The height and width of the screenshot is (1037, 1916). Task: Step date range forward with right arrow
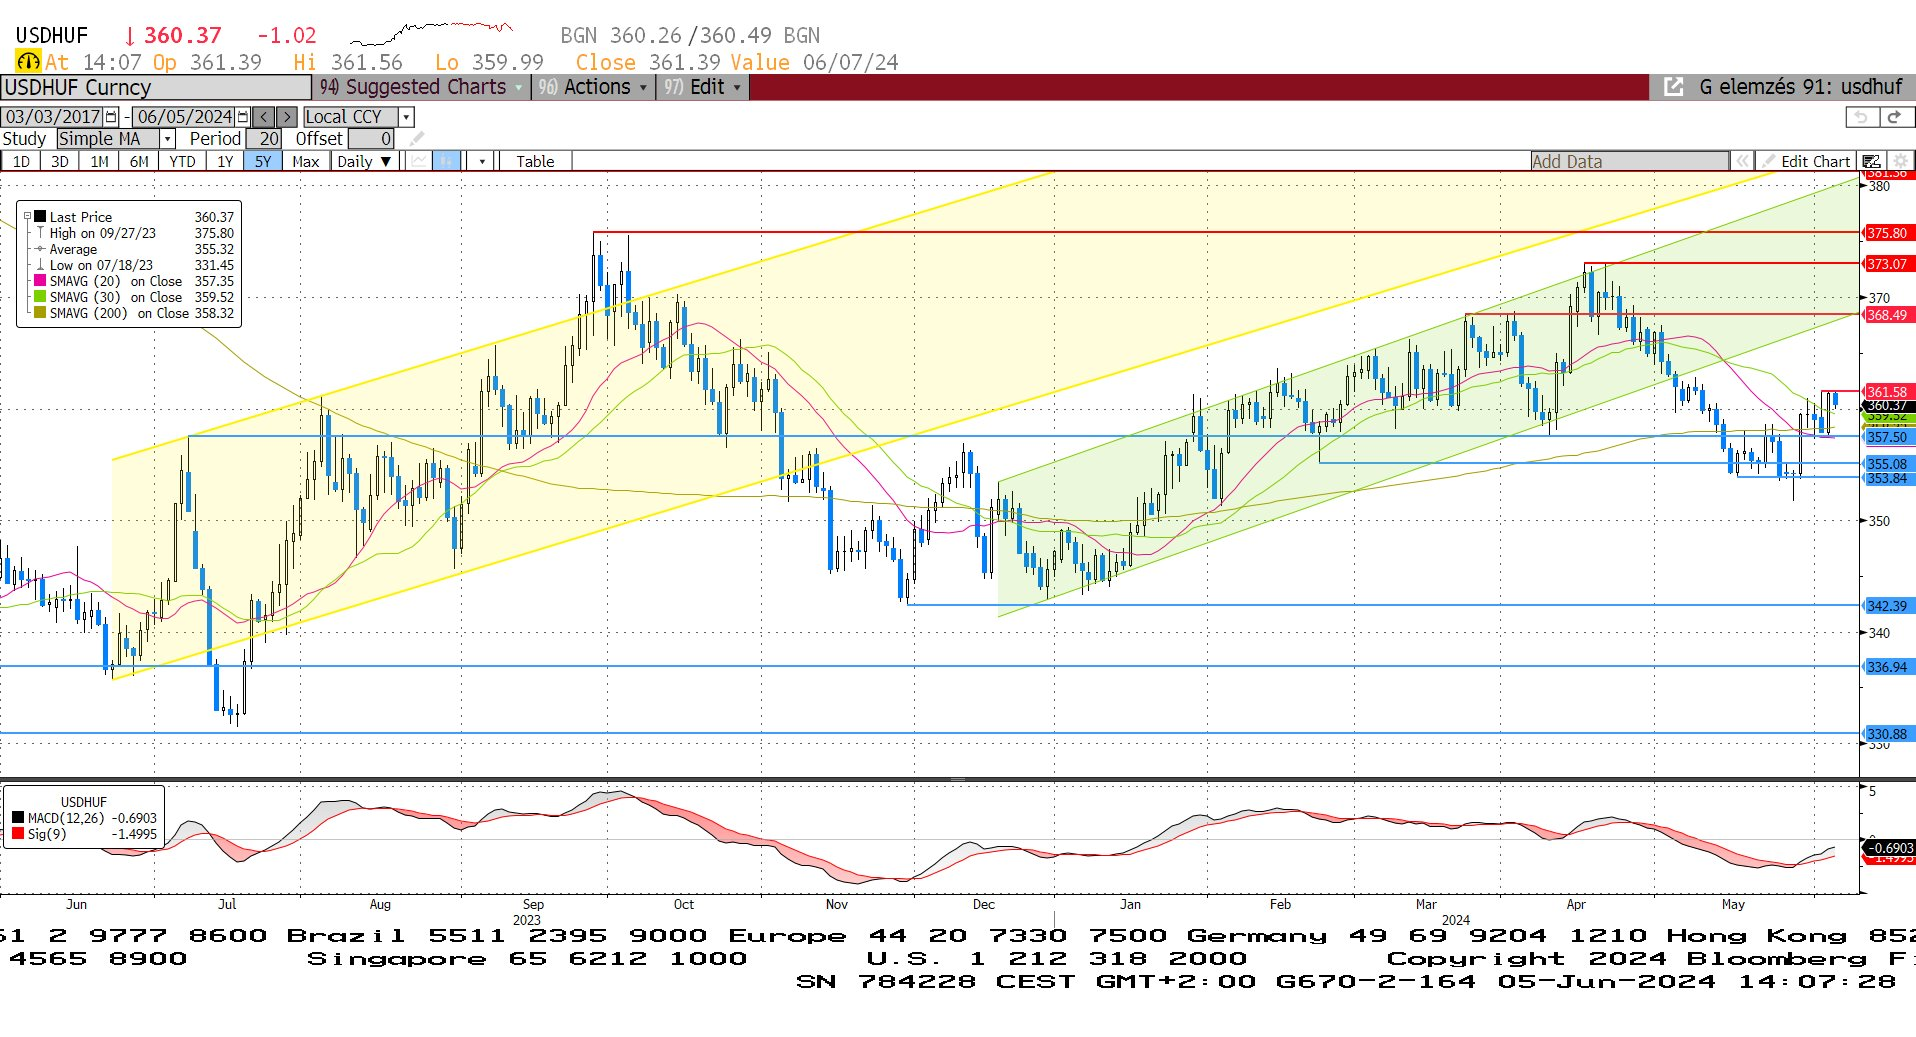pos(286,117)
